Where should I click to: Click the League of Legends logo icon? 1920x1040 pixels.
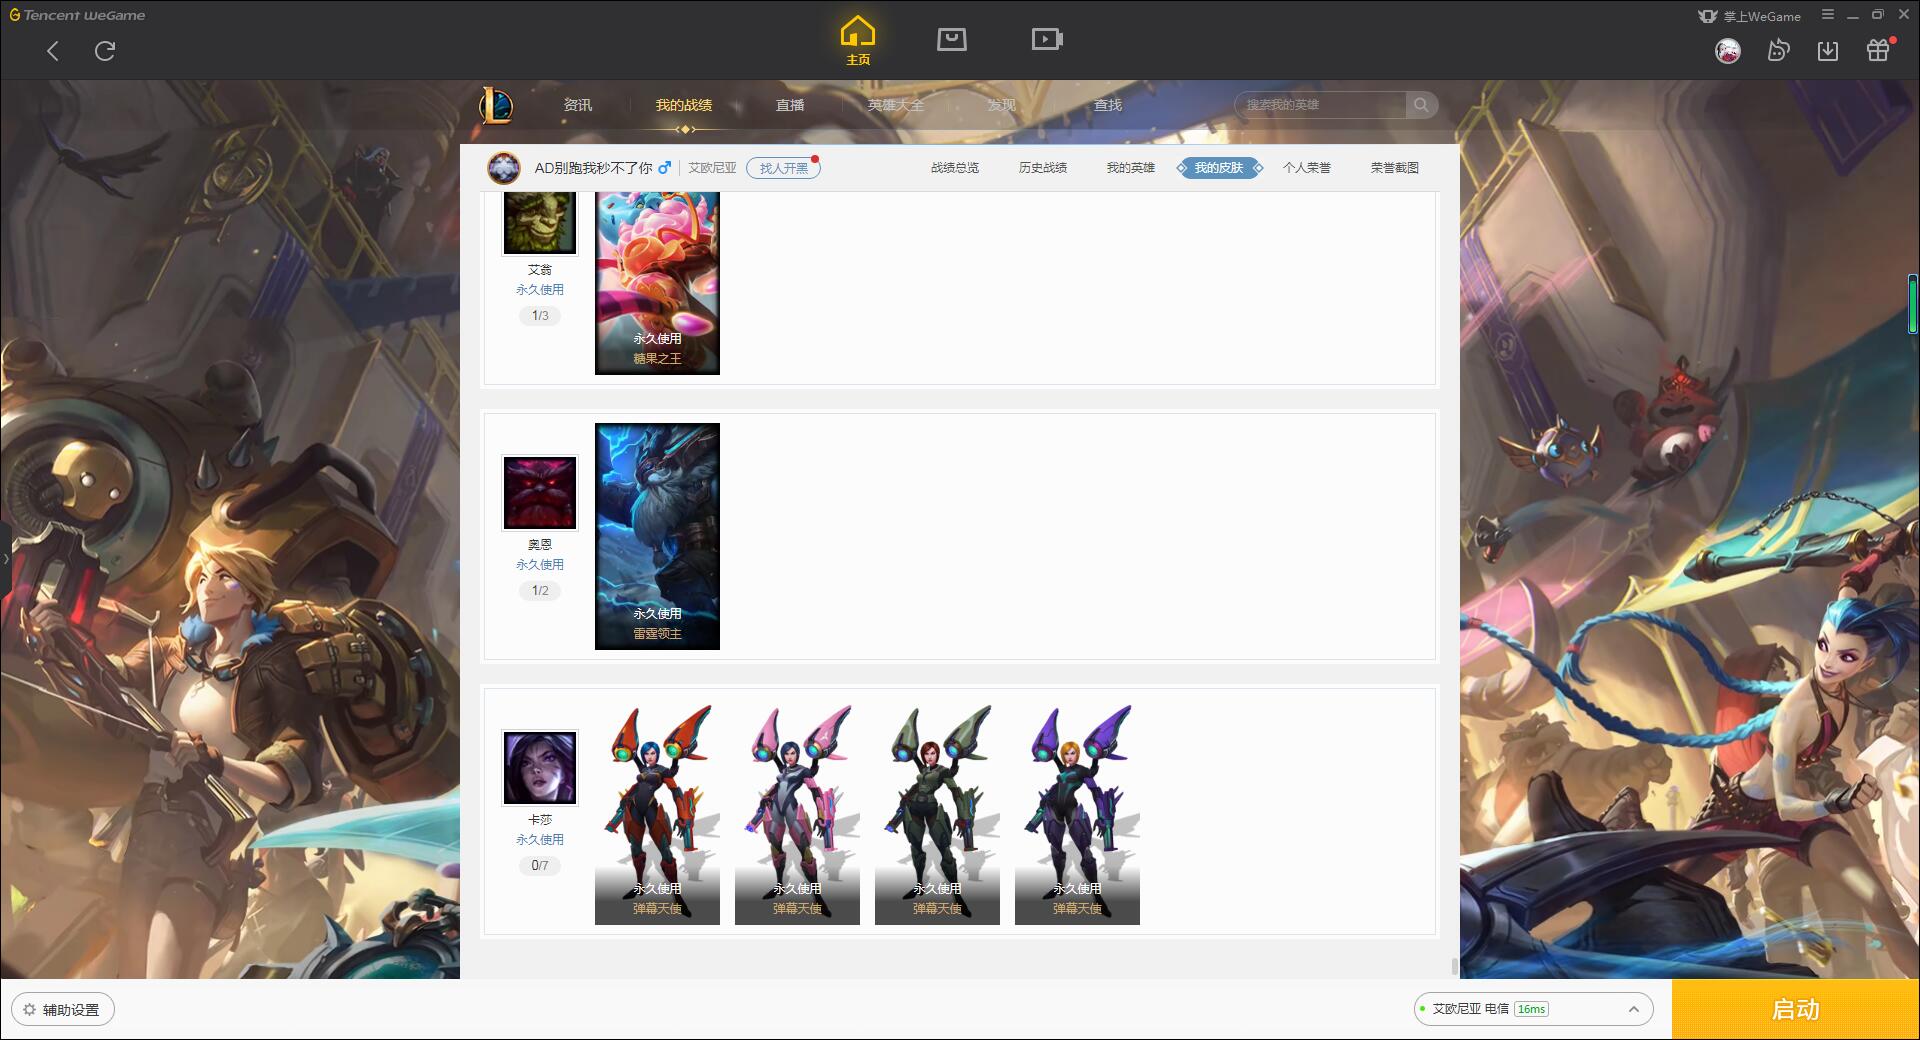point(496,105)
